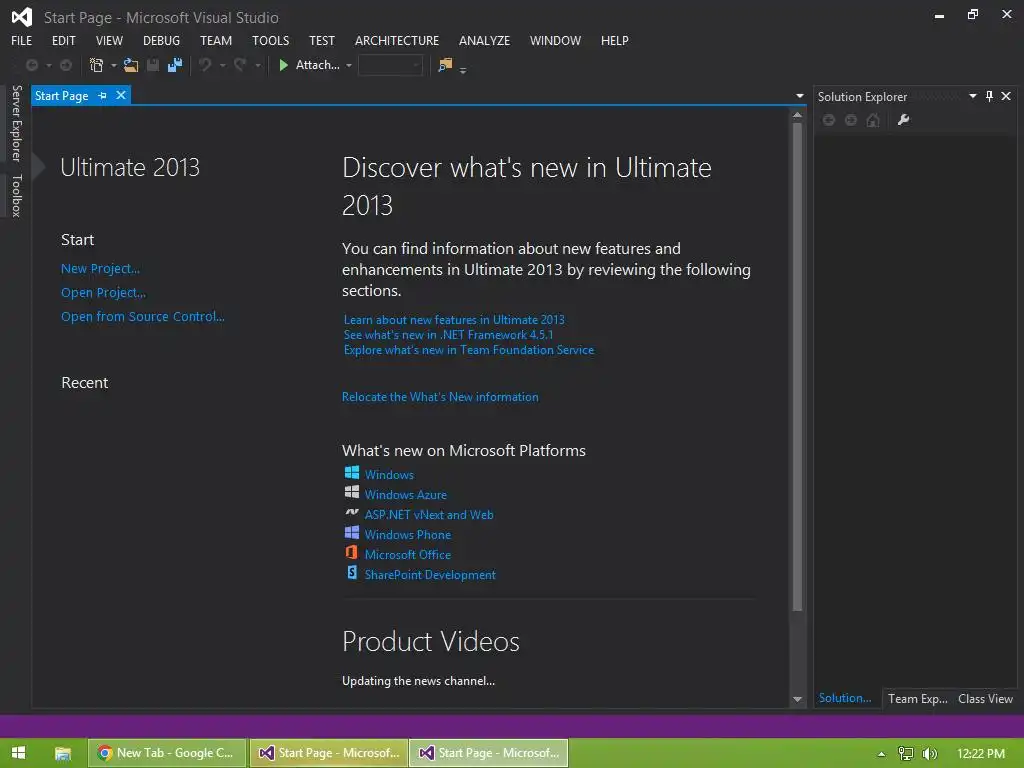The image size is (1024, 768).
Task: Open File Explorer from the taskbar
Action: pos(63,754)
